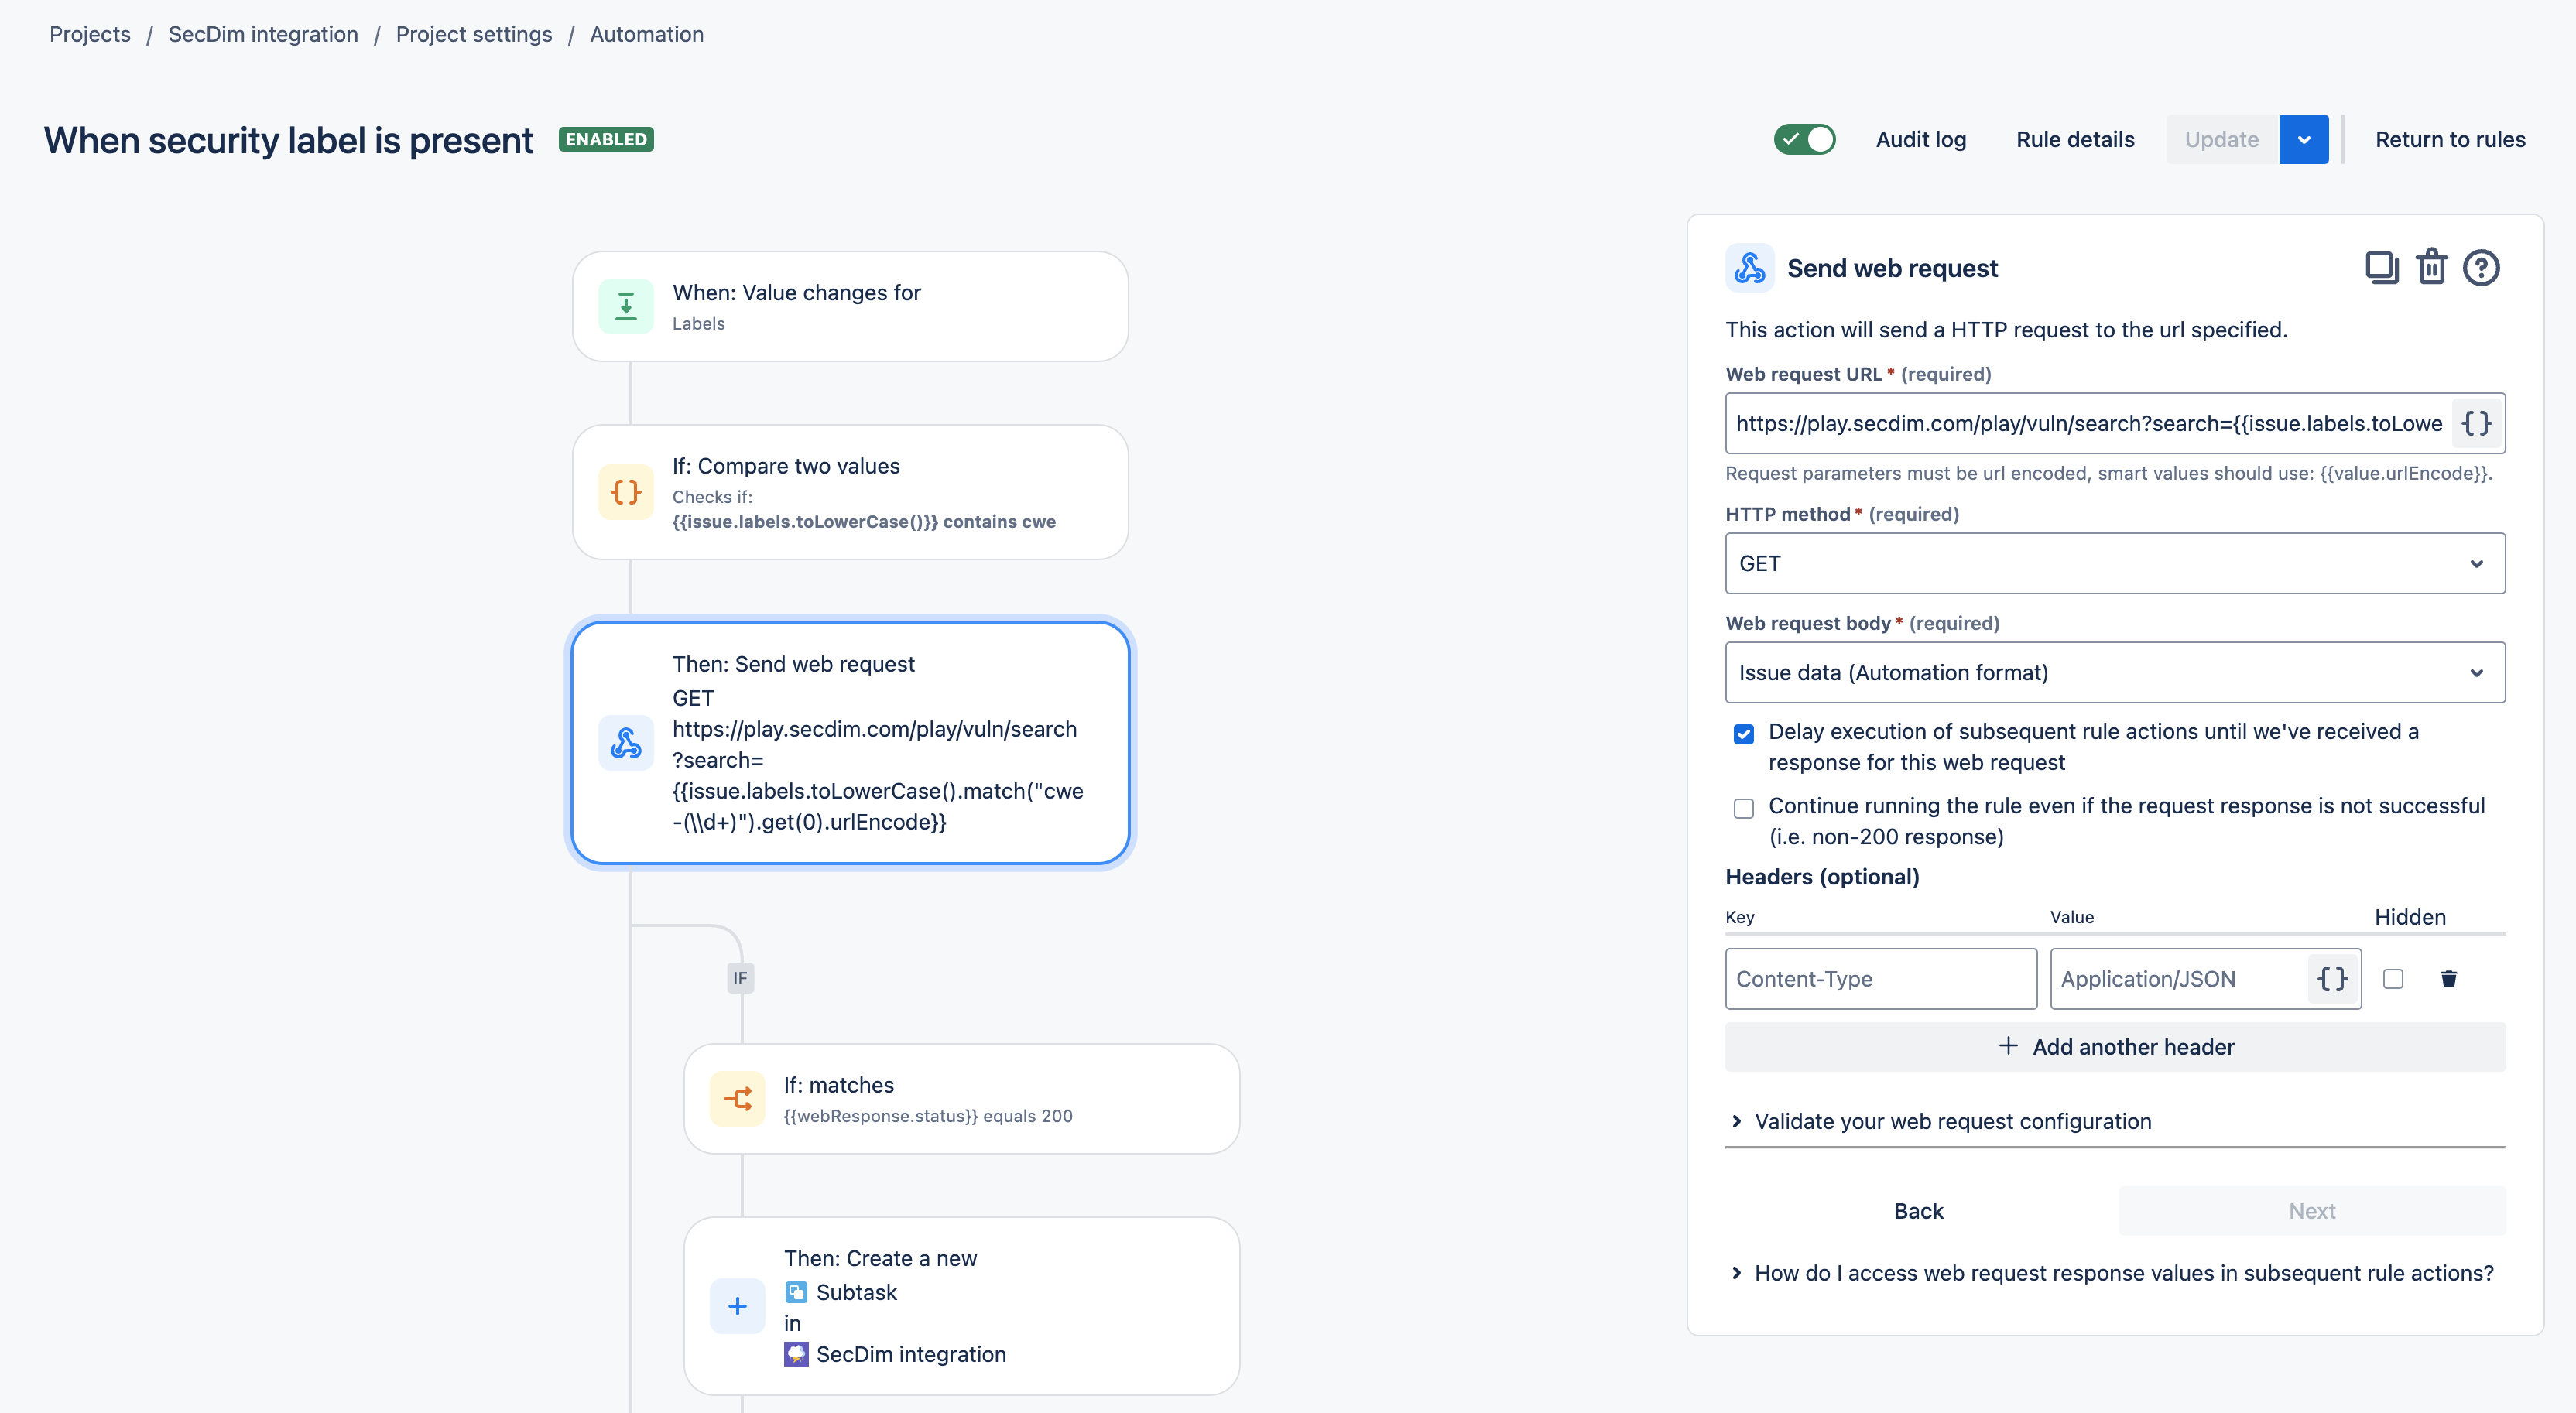2576x1413 pixels.
Task: Open the Projects breadcrumb menu
Action: pyautogui.click(x=89, y=33)
